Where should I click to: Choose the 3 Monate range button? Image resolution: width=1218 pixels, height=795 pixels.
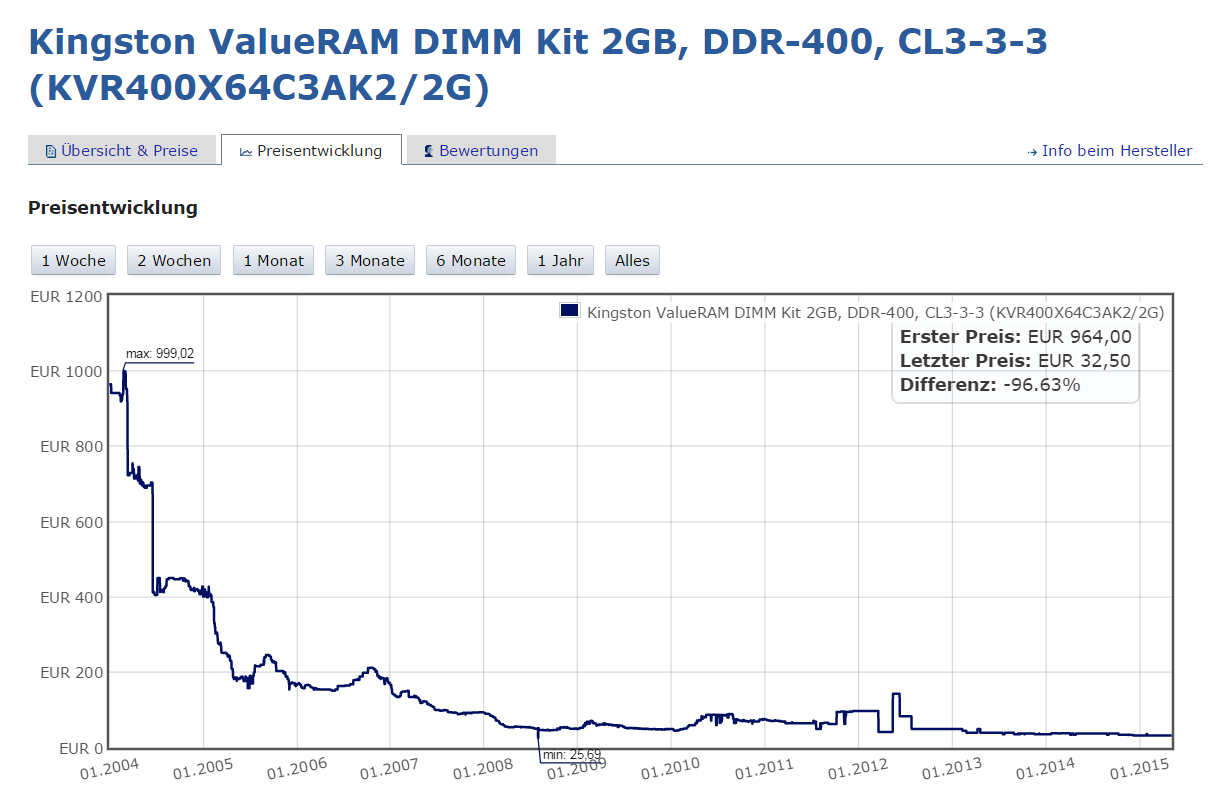[x=370, y=260]
